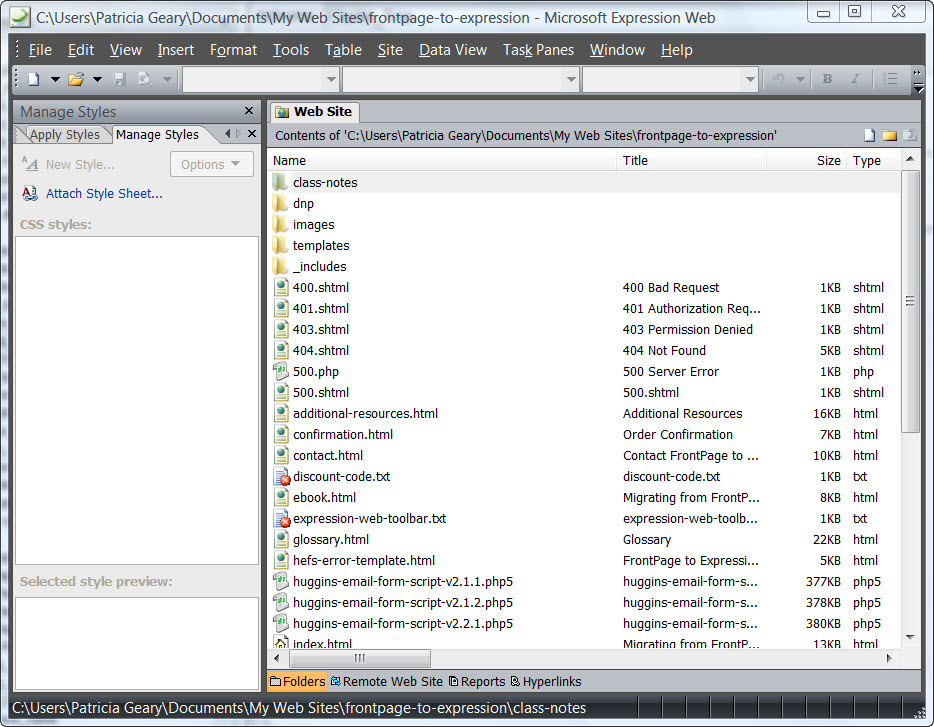Close the Manage Styles task pane
Screen dimensions: 934x727
[249, 112]
